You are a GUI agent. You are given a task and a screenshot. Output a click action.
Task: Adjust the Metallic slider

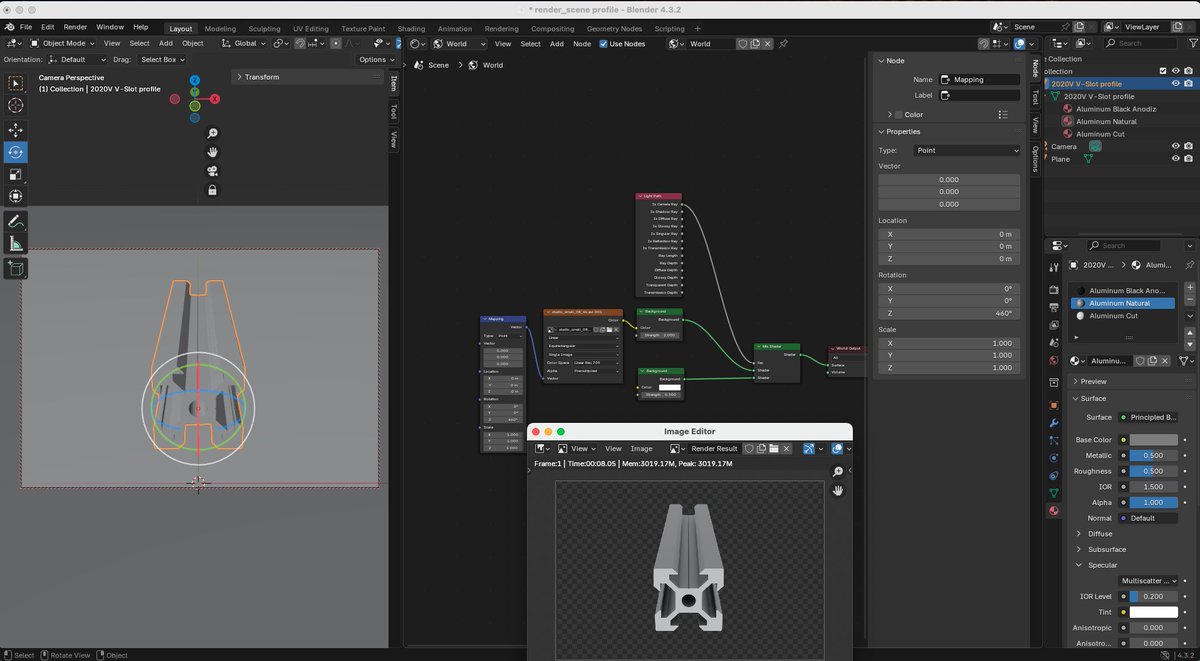1153,455
